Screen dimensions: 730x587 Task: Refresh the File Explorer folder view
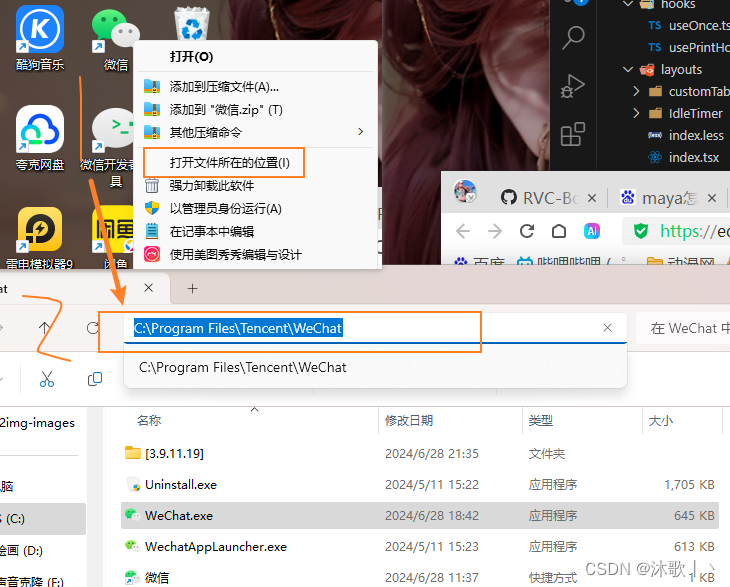pos(93,328)
